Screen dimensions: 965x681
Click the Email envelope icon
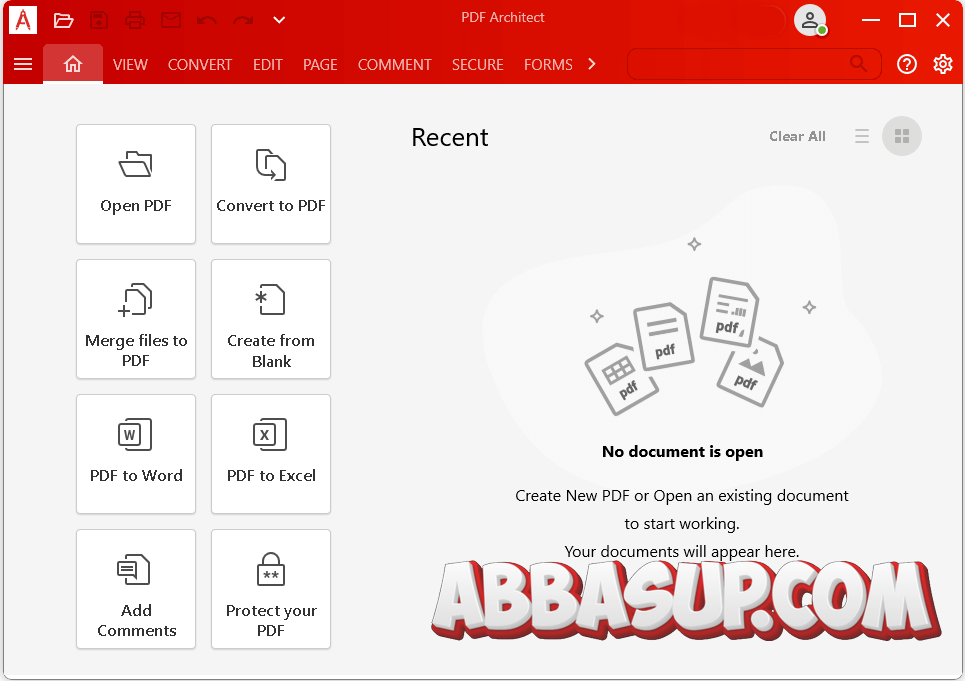coord(170,20)
